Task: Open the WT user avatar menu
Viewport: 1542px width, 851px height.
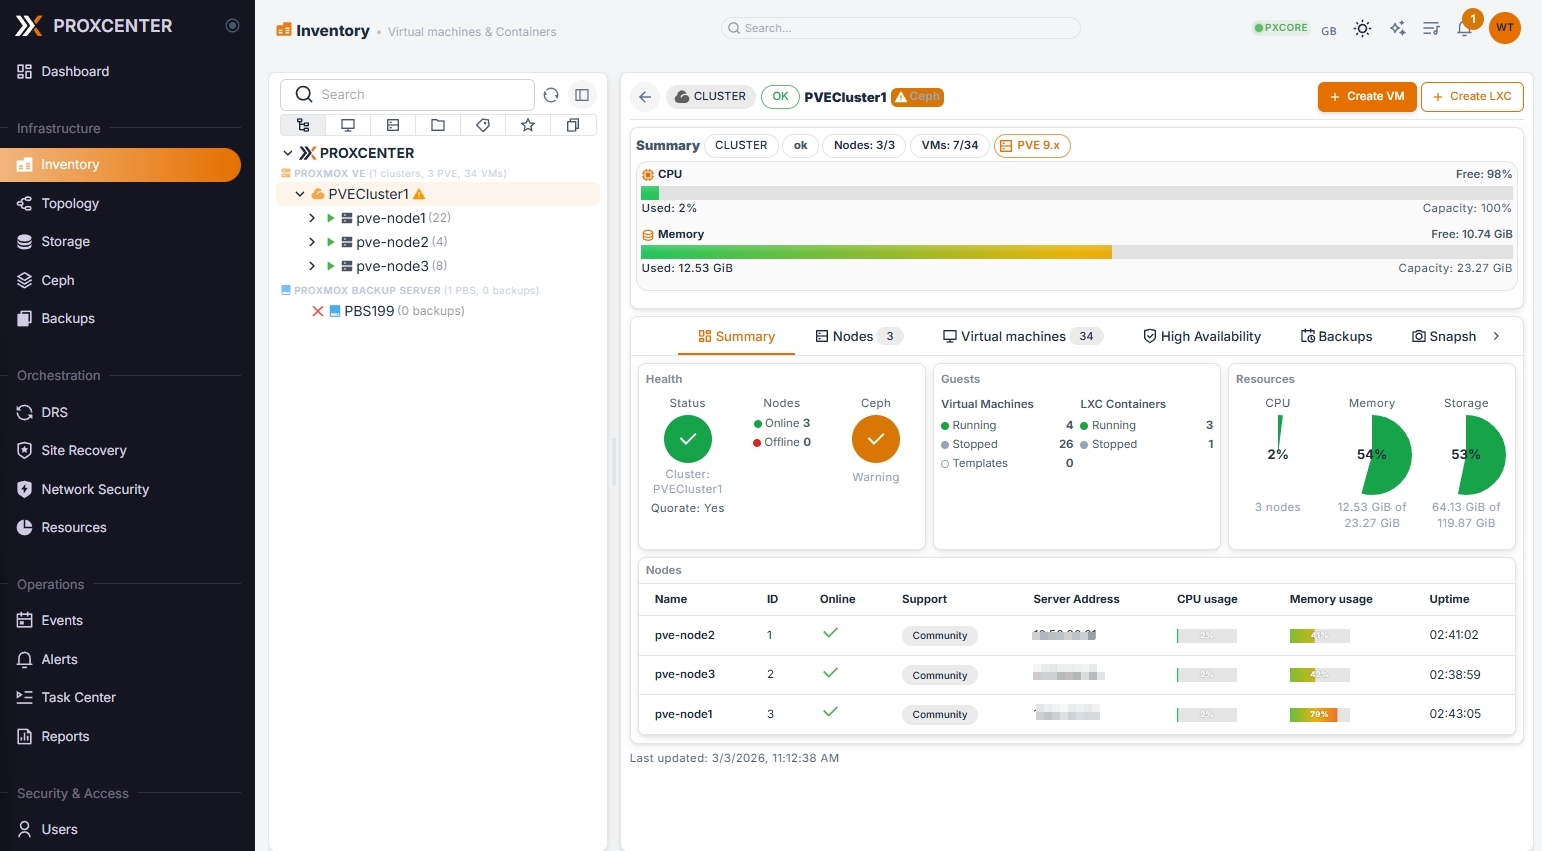Action: tap(1504, 28)
